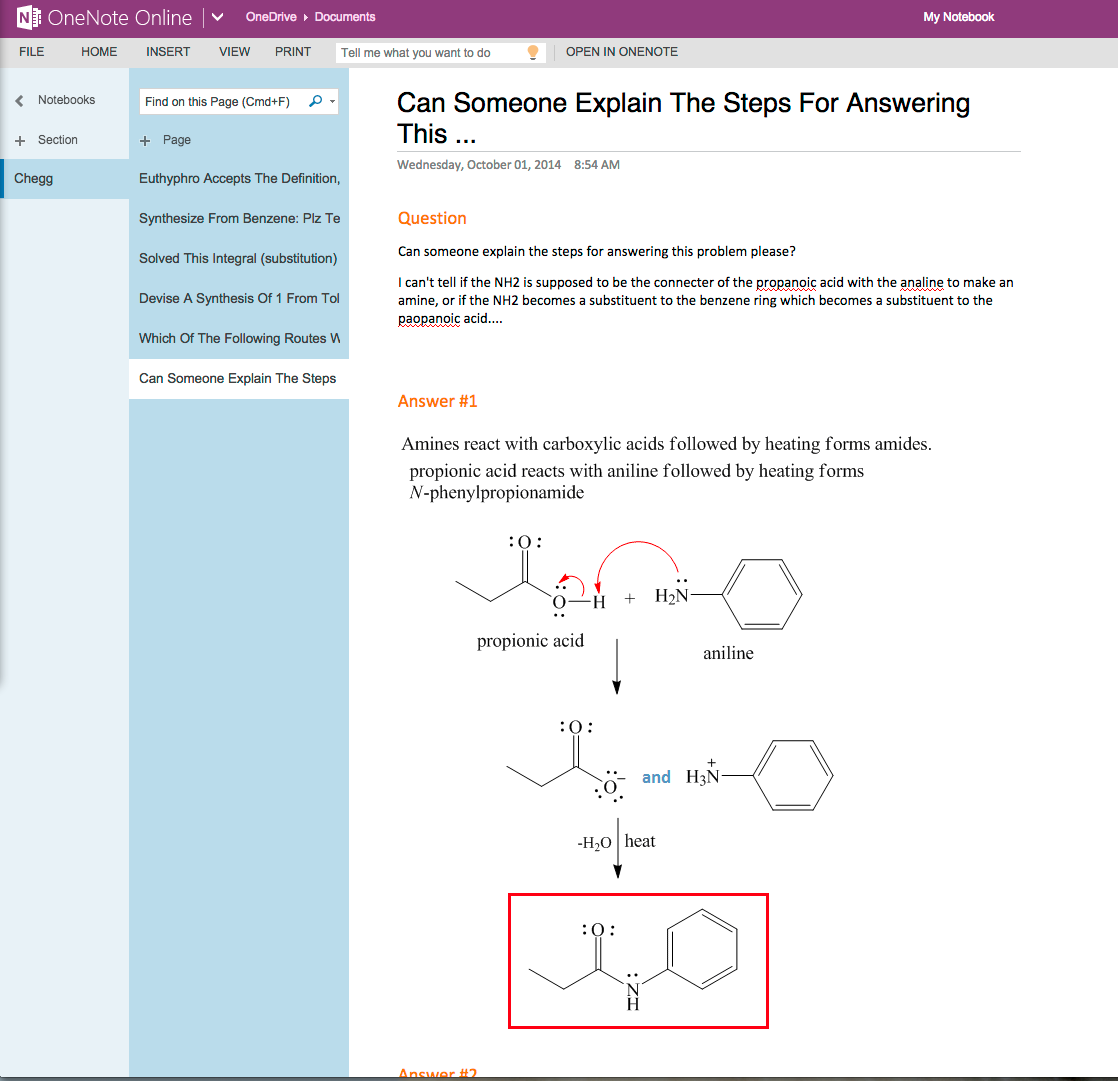Open the FILE menu
Viewport: 1118px width, 1082px height.
[x=32, y=52]
